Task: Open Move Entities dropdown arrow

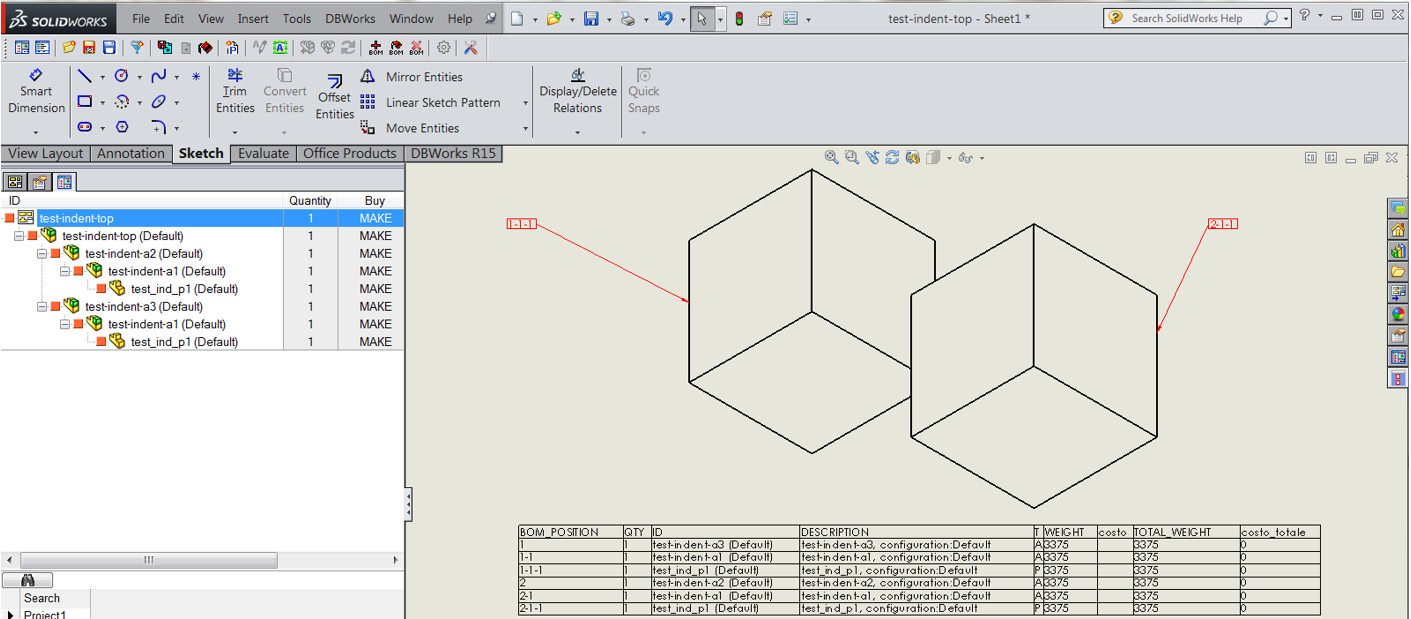Action: 525,129
